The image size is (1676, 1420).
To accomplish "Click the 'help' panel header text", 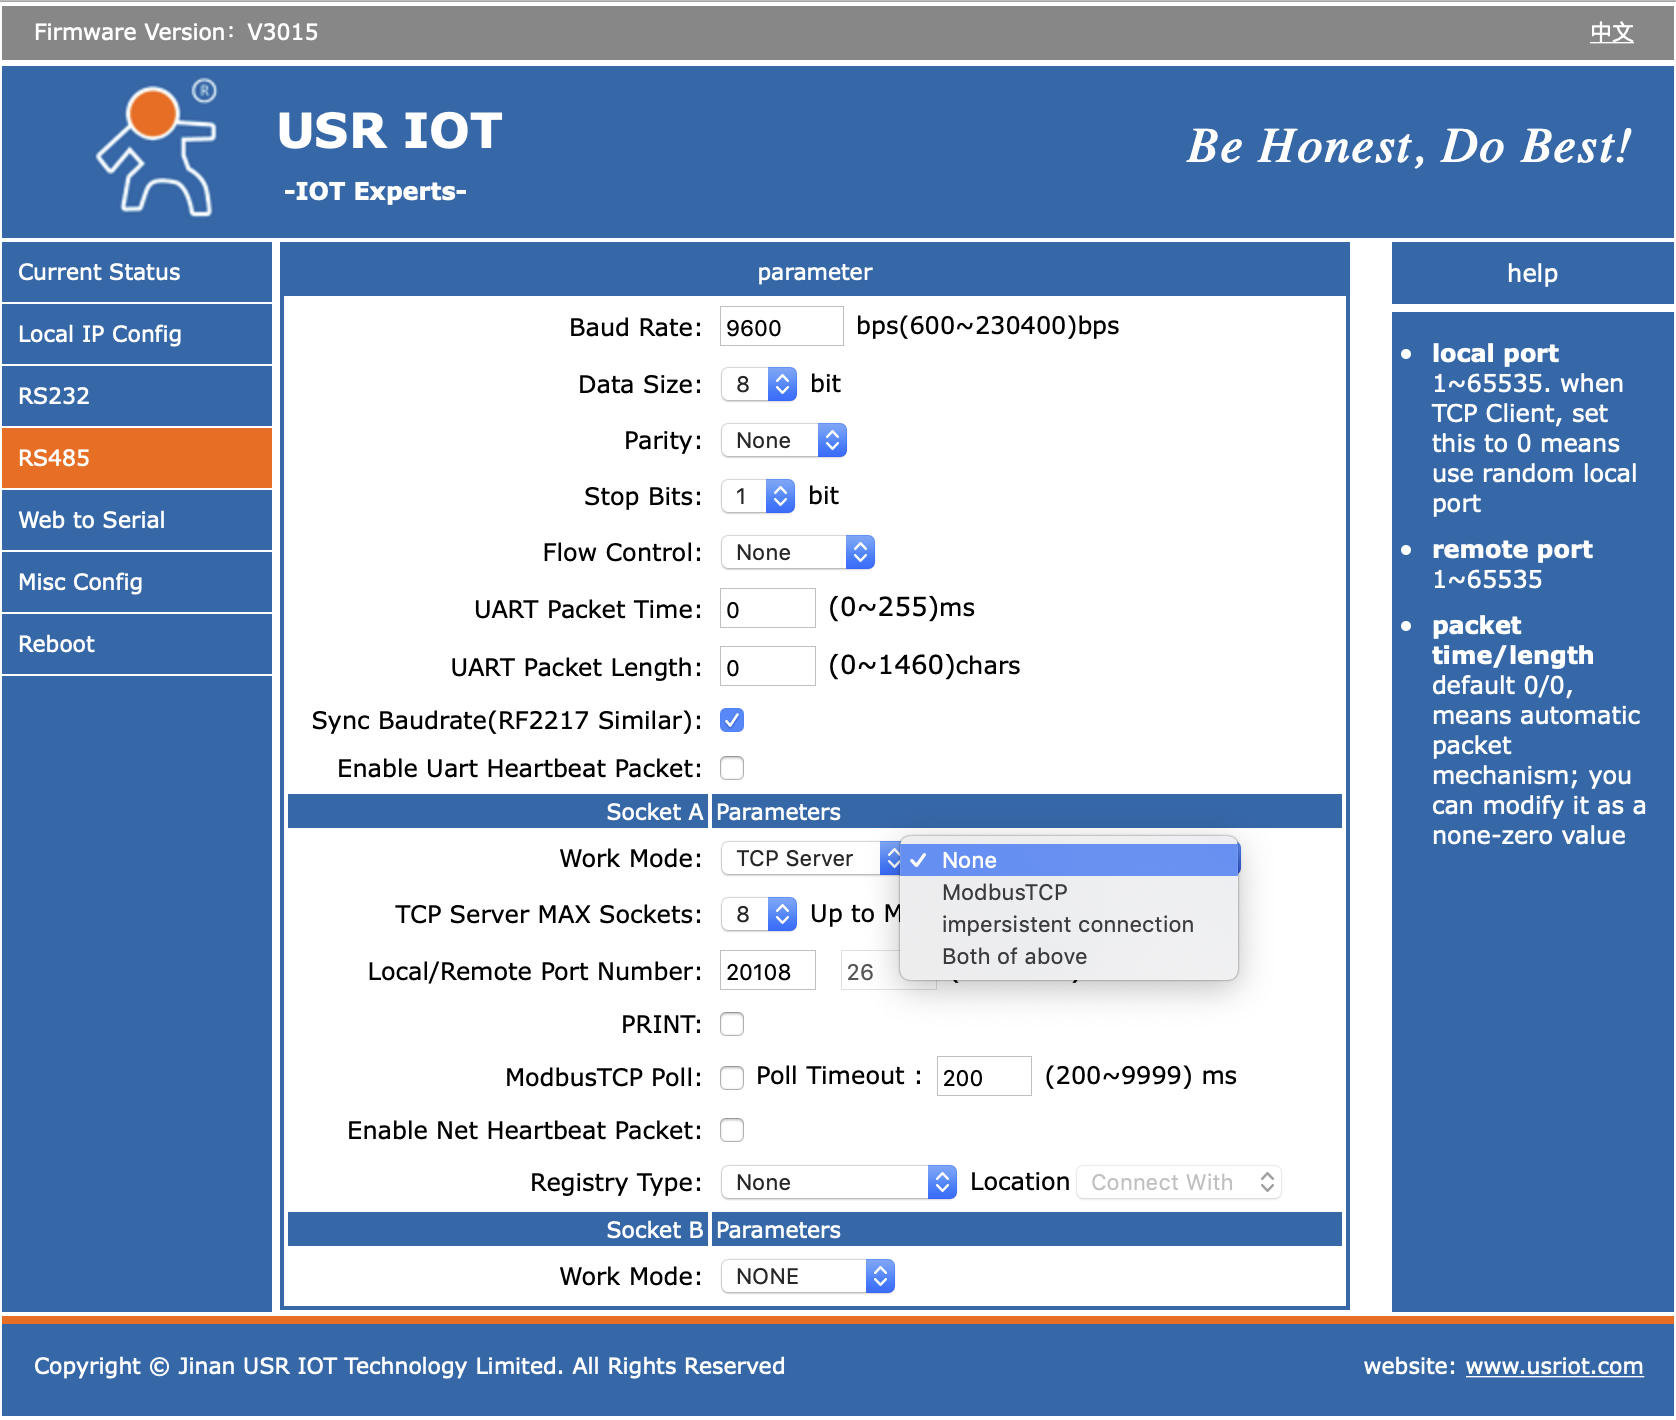I will pos(1532,273).
